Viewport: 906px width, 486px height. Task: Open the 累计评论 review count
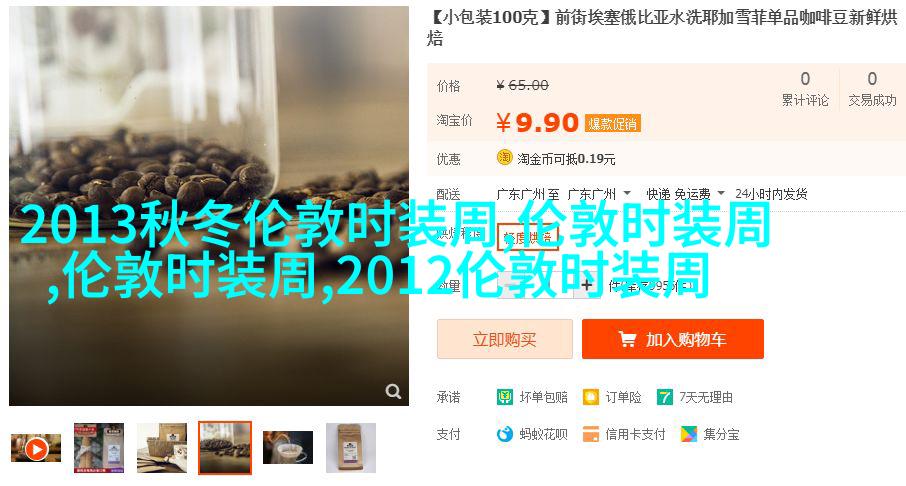(805, 88)
